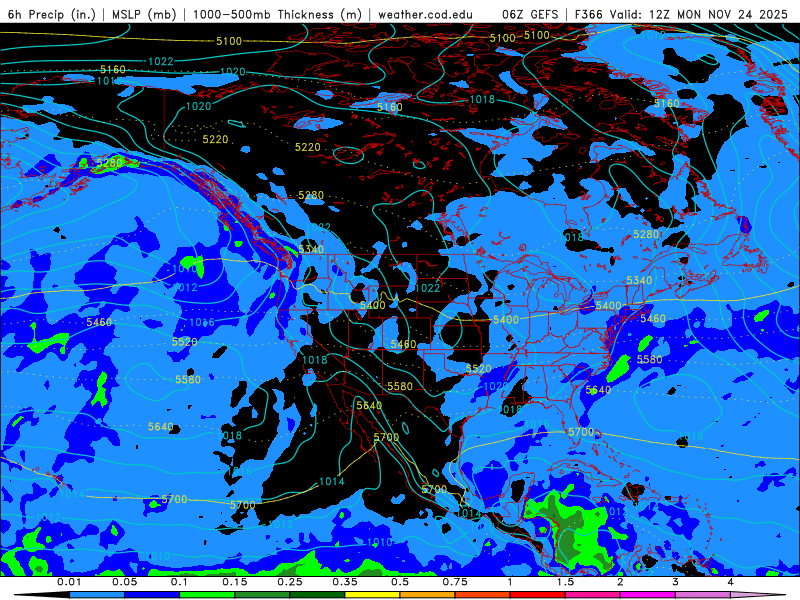
Task: Click the '0.75' legend value
Action: [455, 582]
